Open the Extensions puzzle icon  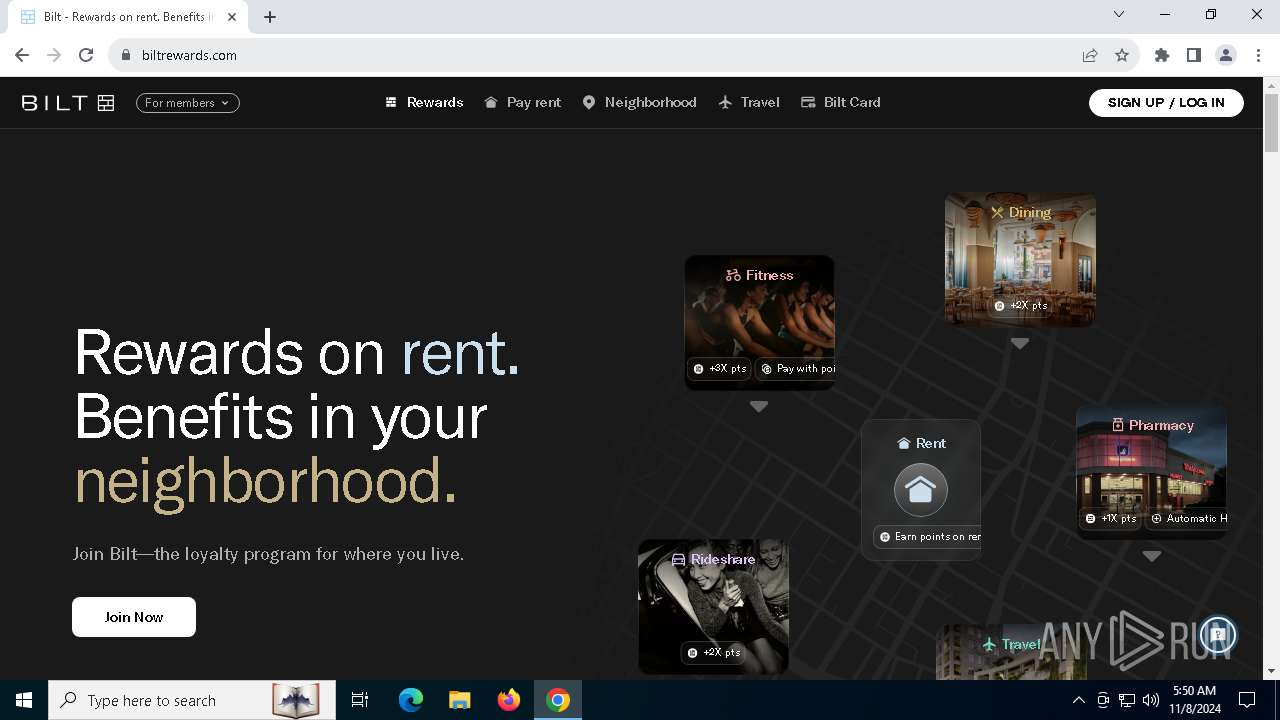pos(1162,55)
